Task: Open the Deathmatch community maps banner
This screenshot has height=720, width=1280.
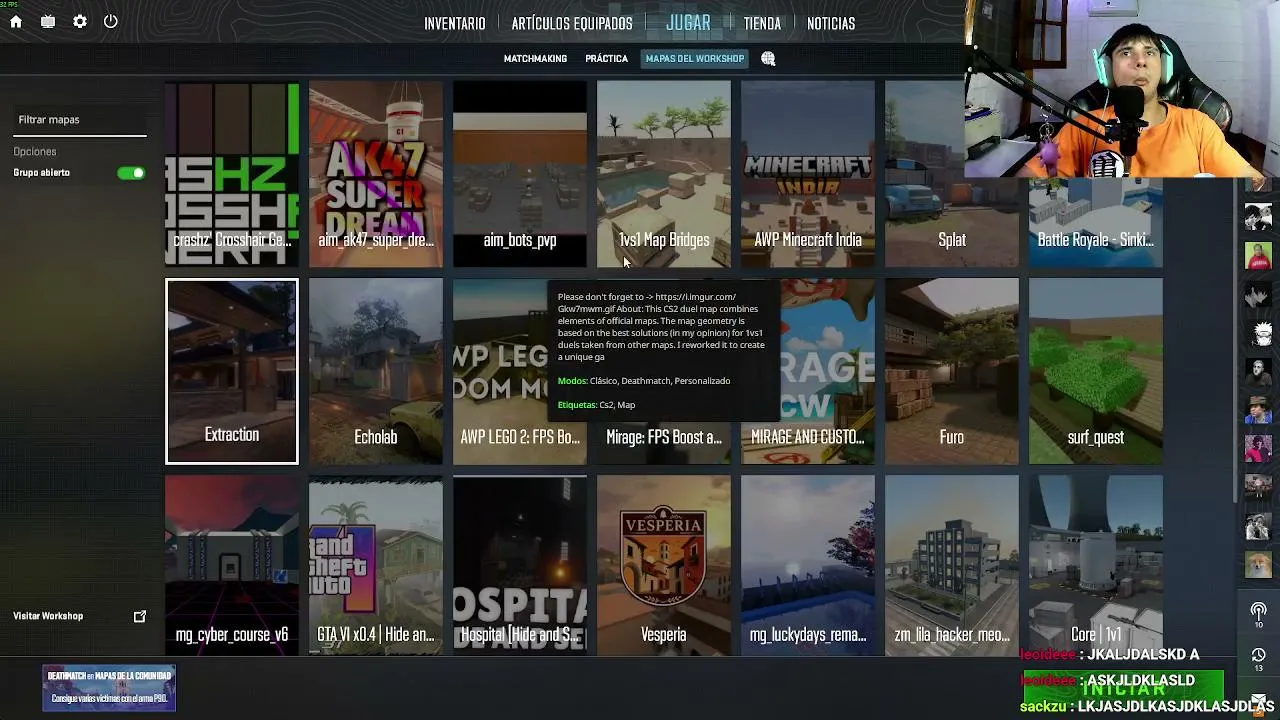Action: pyautogui.click(x=109, y=688)
